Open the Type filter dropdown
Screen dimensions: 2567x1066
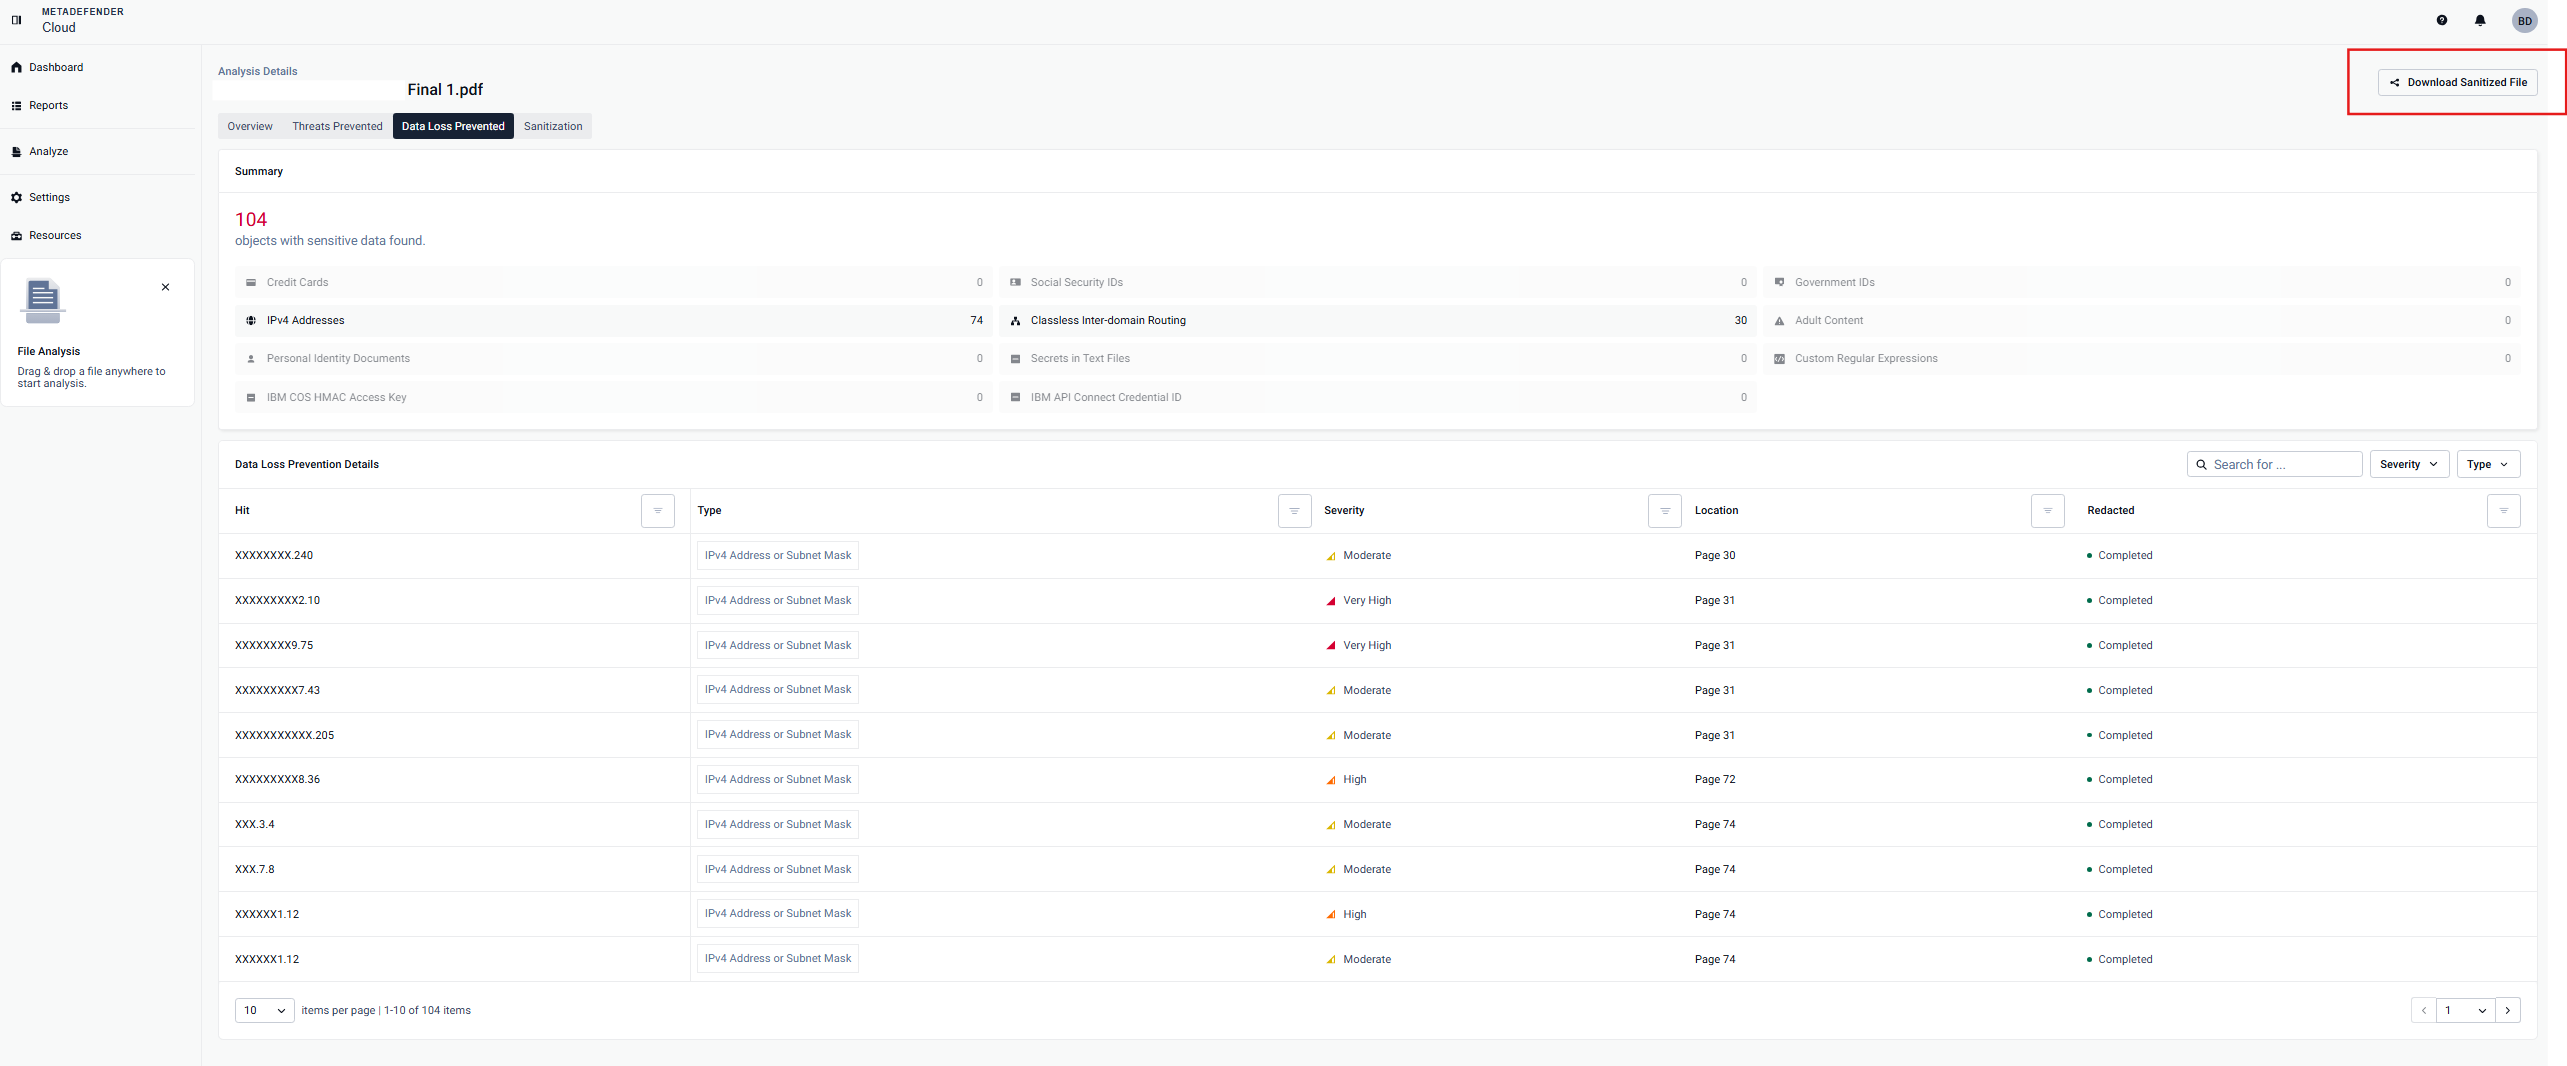point(2487,464)
